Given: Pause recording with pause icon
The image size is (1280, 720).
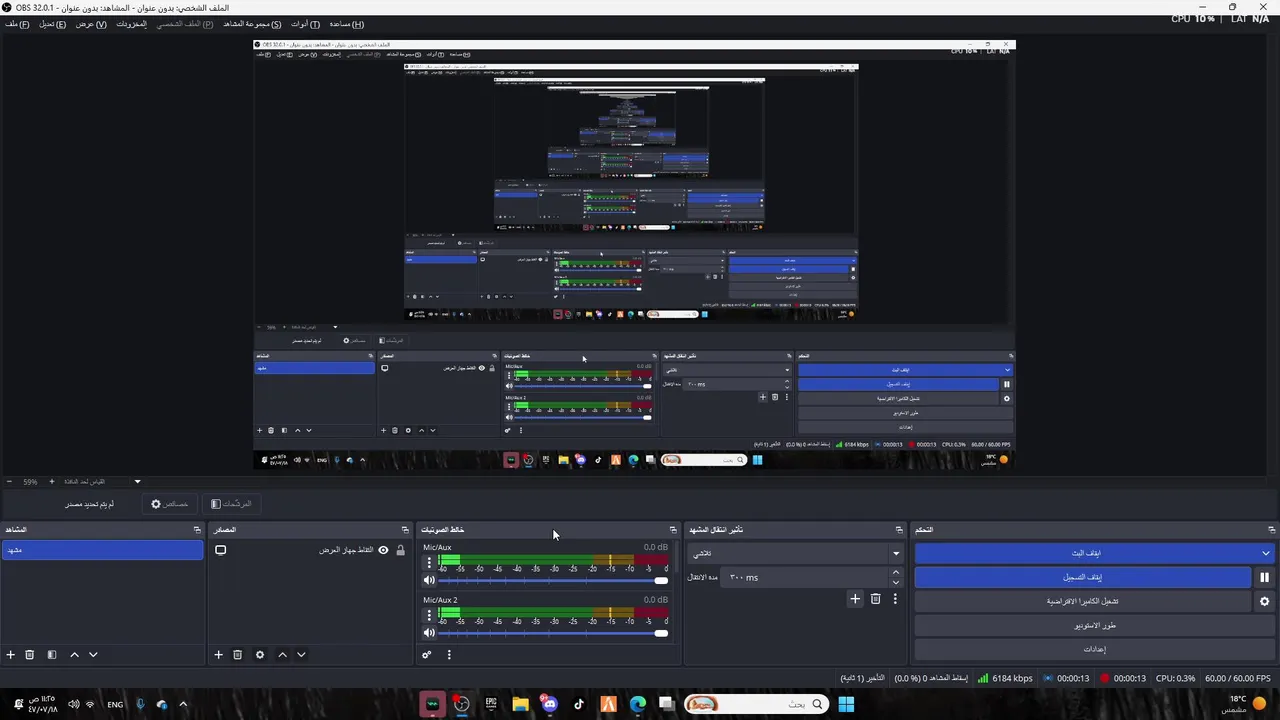Looking at the screenshot, I should click(x=1264, y=577).
